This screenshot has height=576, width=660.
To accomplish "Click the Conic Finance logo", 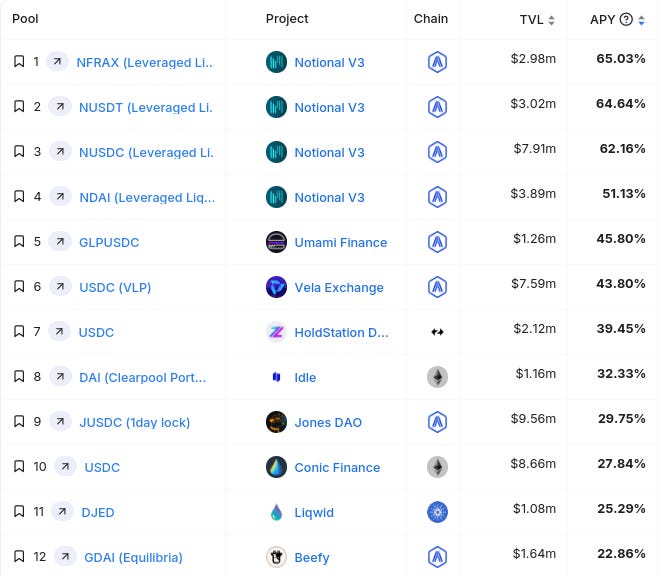I will coord(277,467).
